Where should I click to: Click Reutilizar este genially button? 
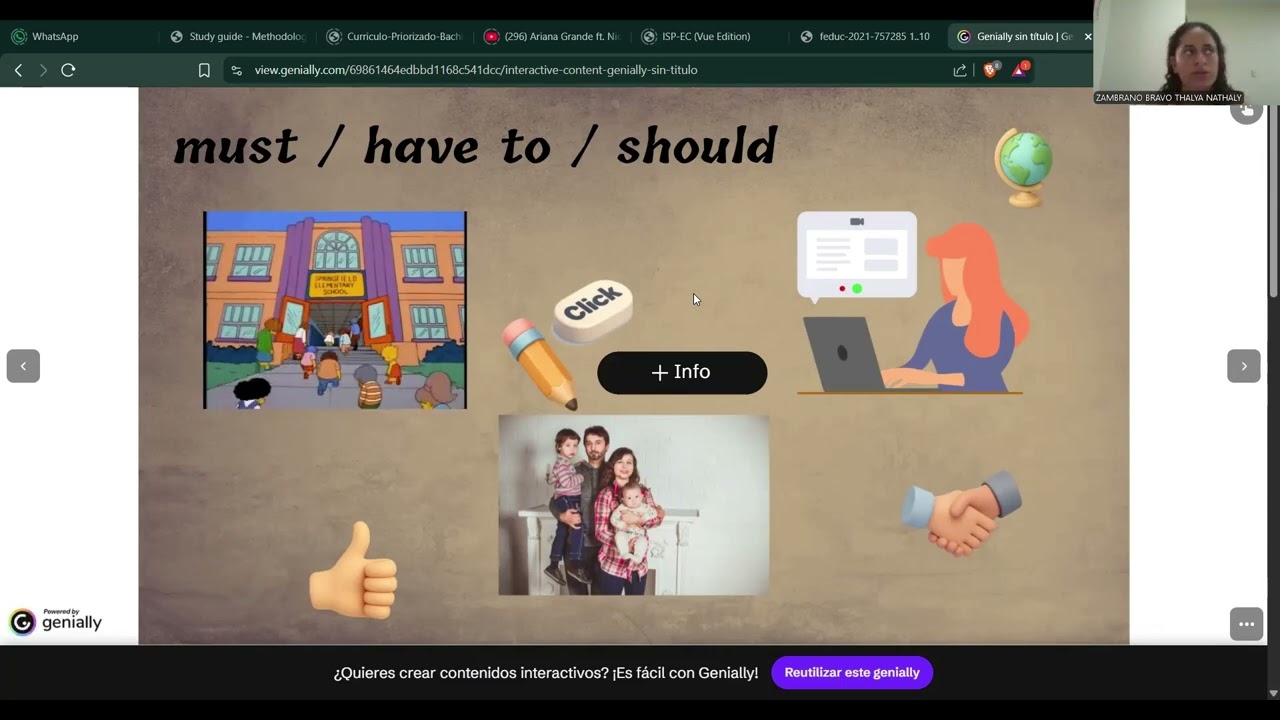tap(852, 673)
